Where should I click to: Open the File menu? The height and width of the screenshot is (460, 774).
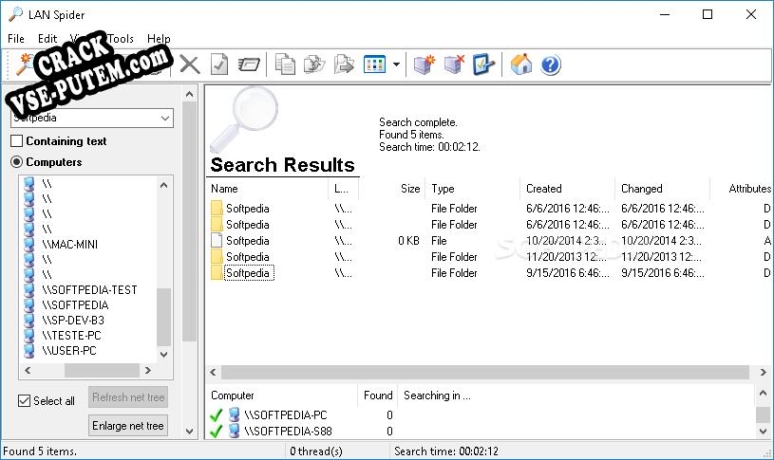point(16,38)
